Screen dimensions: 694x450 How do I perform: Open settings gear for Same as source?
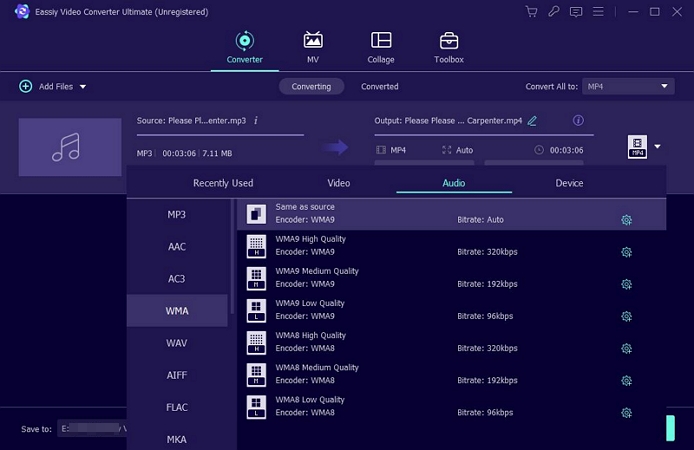626,220
